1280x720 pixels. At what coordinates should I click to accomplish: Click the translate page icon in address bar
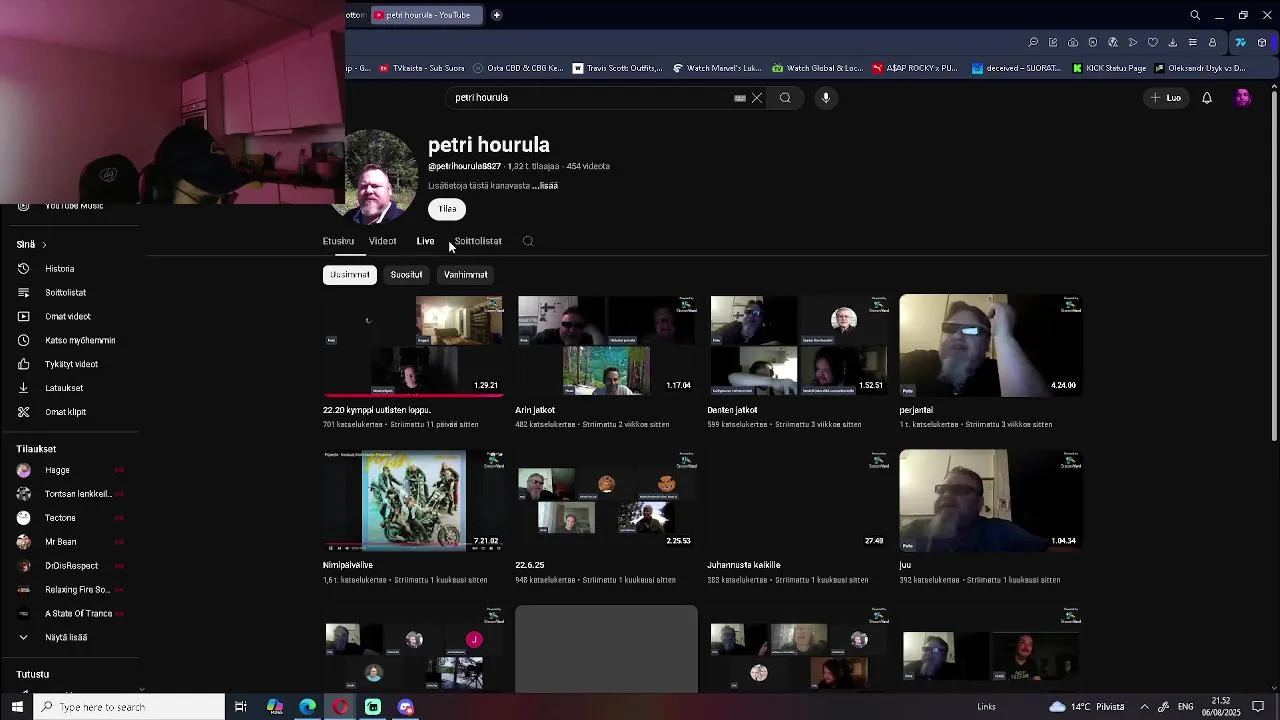pyautogui.click(x=1113, y=42)
